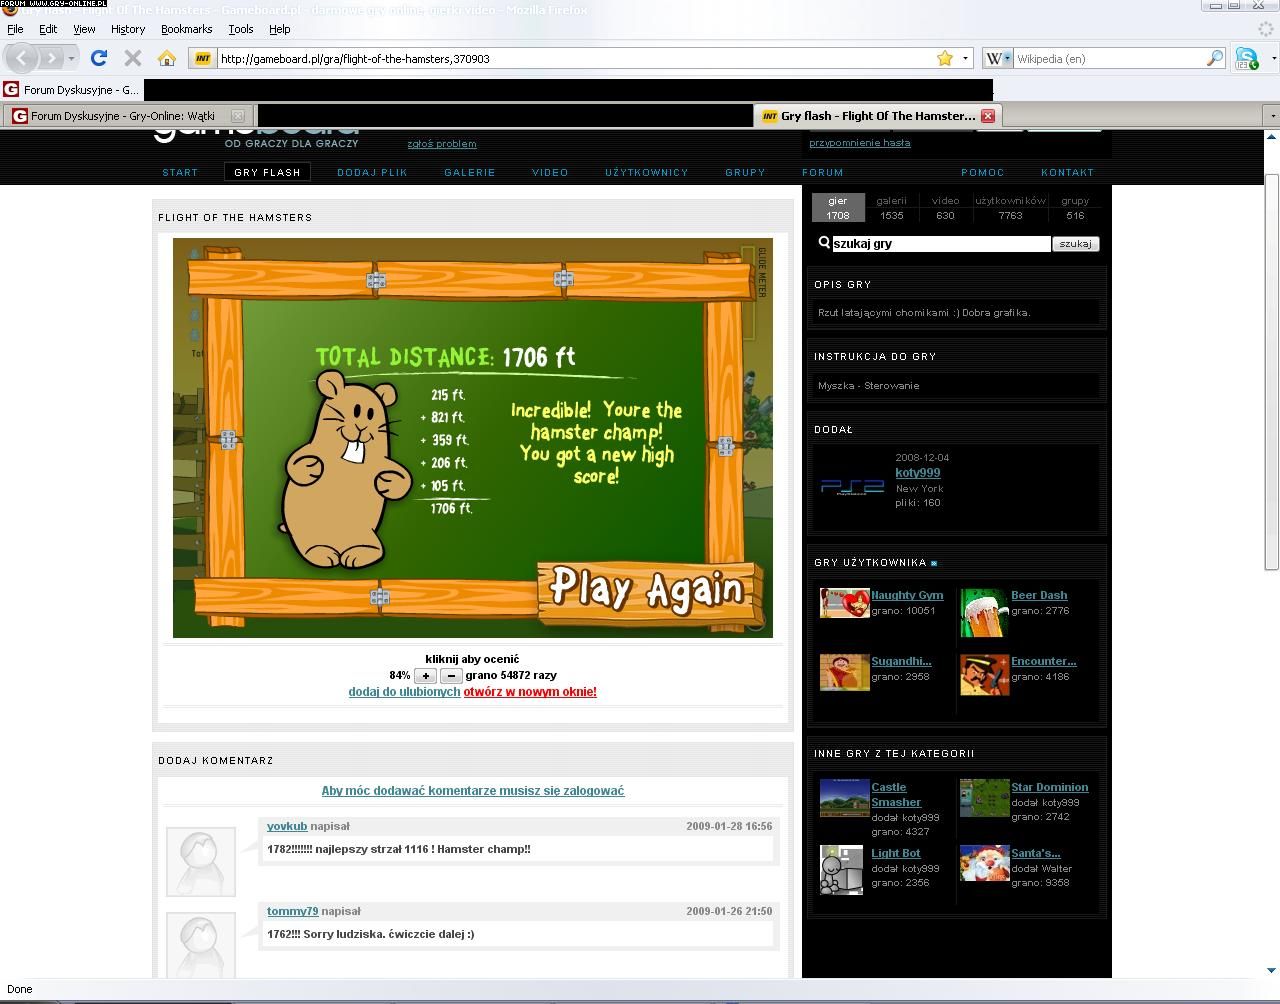Rate the game up with plus button
The width and height of the screenshot is (1280, 1004).
pyautogui.click(x=424, y=676)
